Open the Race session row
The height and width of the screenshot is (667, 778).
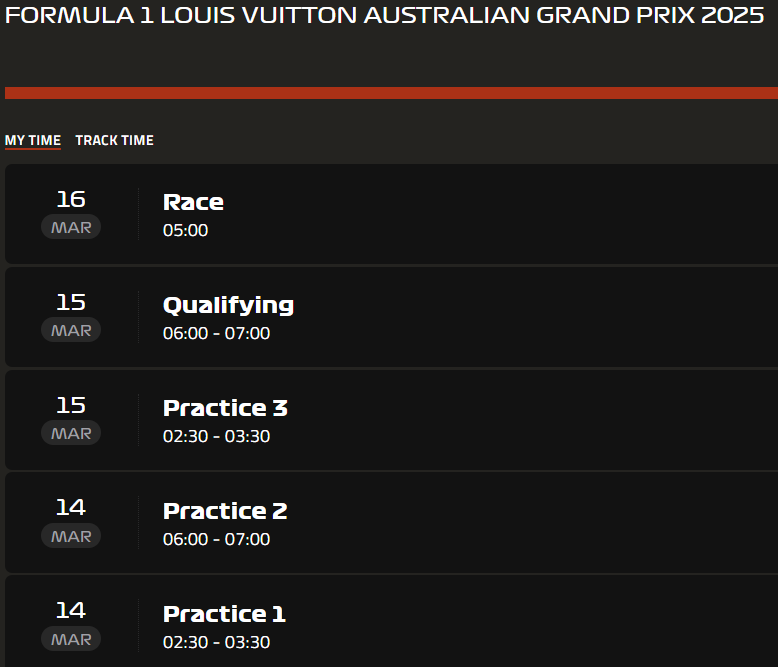click(x=391, y=214)
